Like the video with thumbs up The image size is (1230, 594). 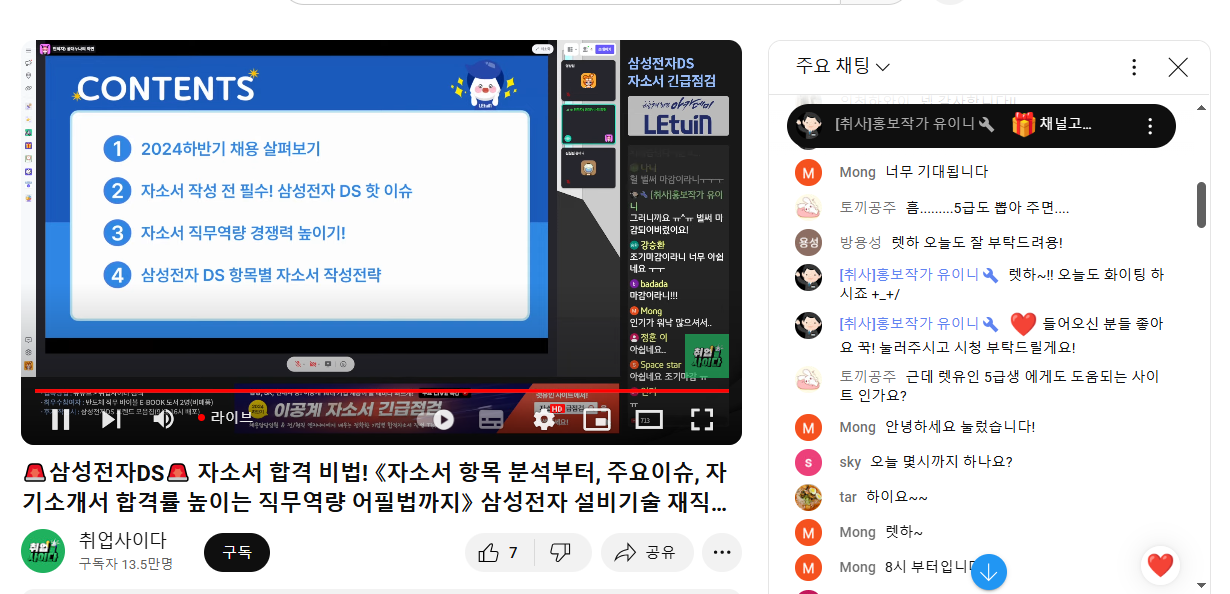point(499,553)
